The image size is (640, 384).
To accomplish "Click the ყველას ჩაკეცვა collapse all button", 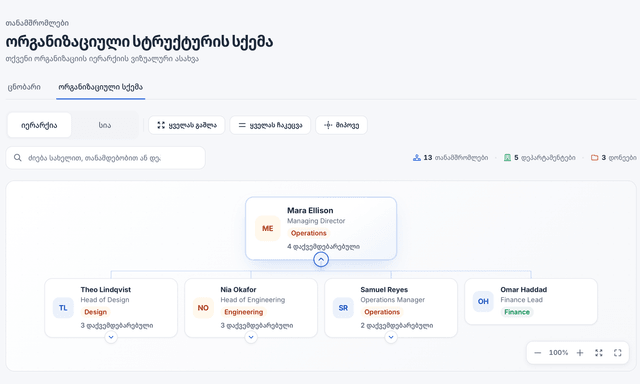I will (270, 125).
